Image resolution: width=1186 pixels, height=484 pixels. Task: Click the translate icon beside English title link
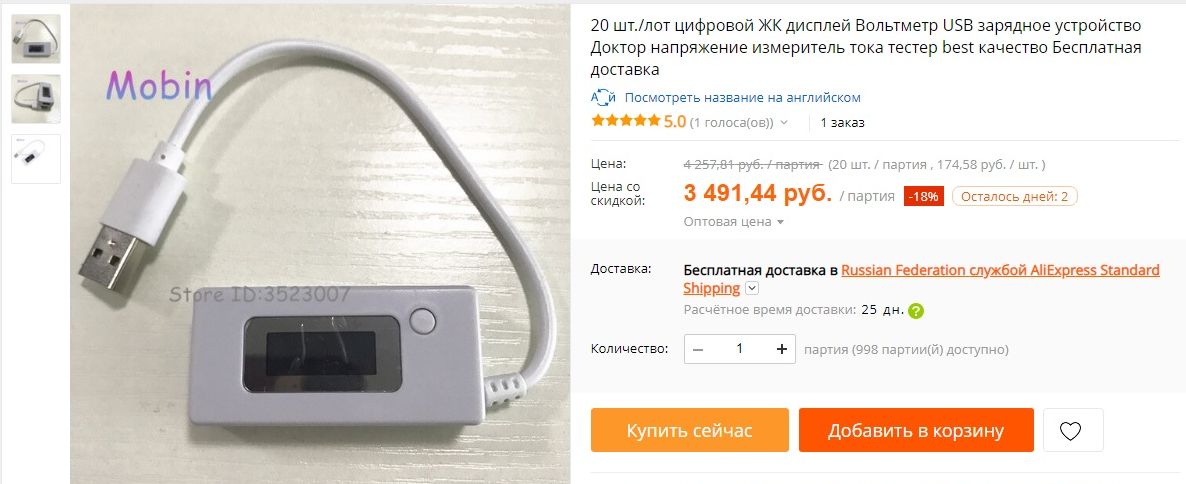click(x=603, y=98)
